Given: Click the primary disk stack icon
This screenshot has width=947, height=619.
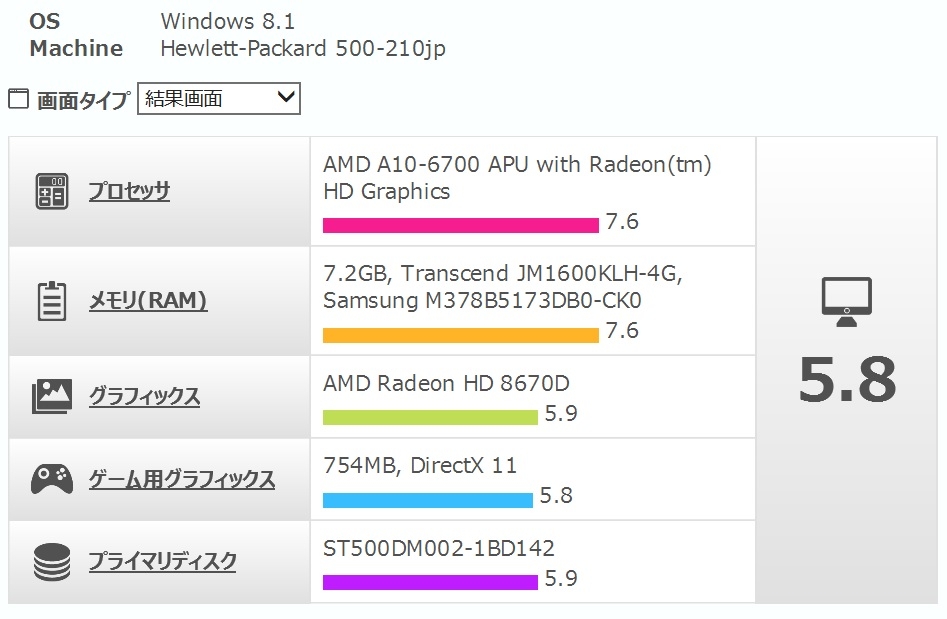Looking at the screenshot, I should 52,562.
